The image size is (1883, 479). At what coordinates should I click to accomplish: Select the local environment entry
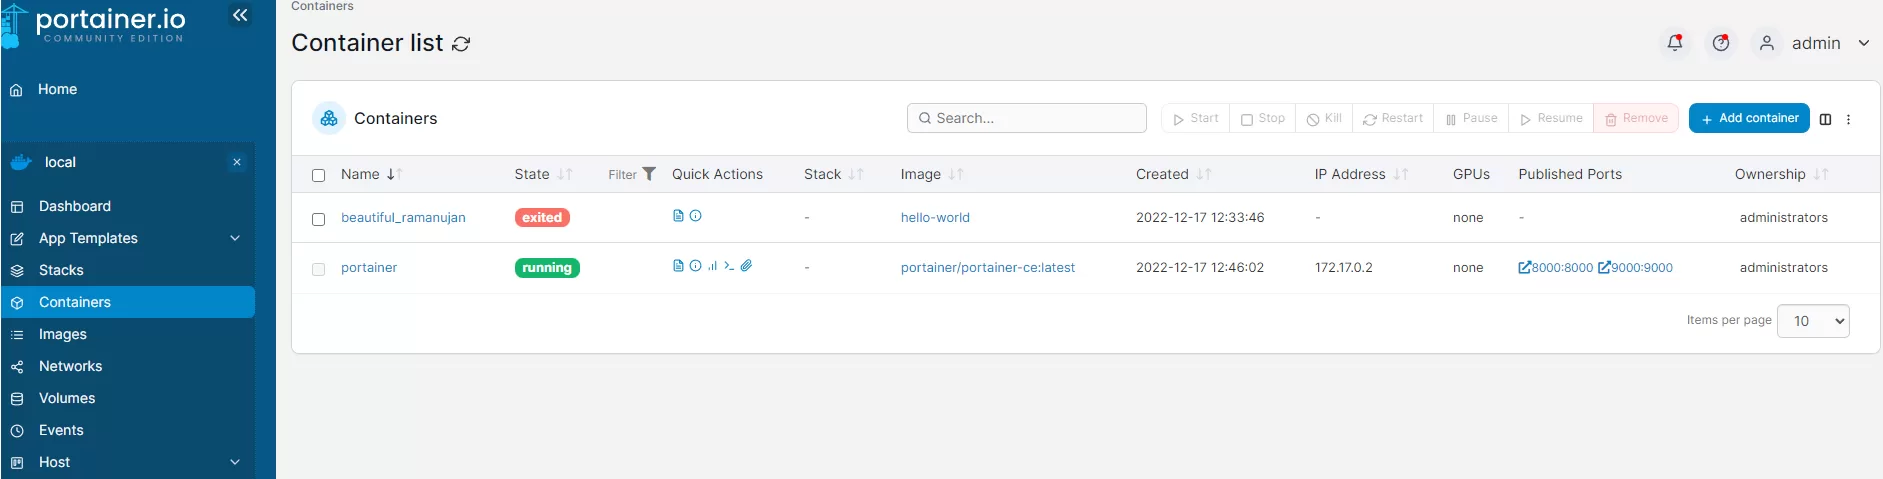coord(60,162)
